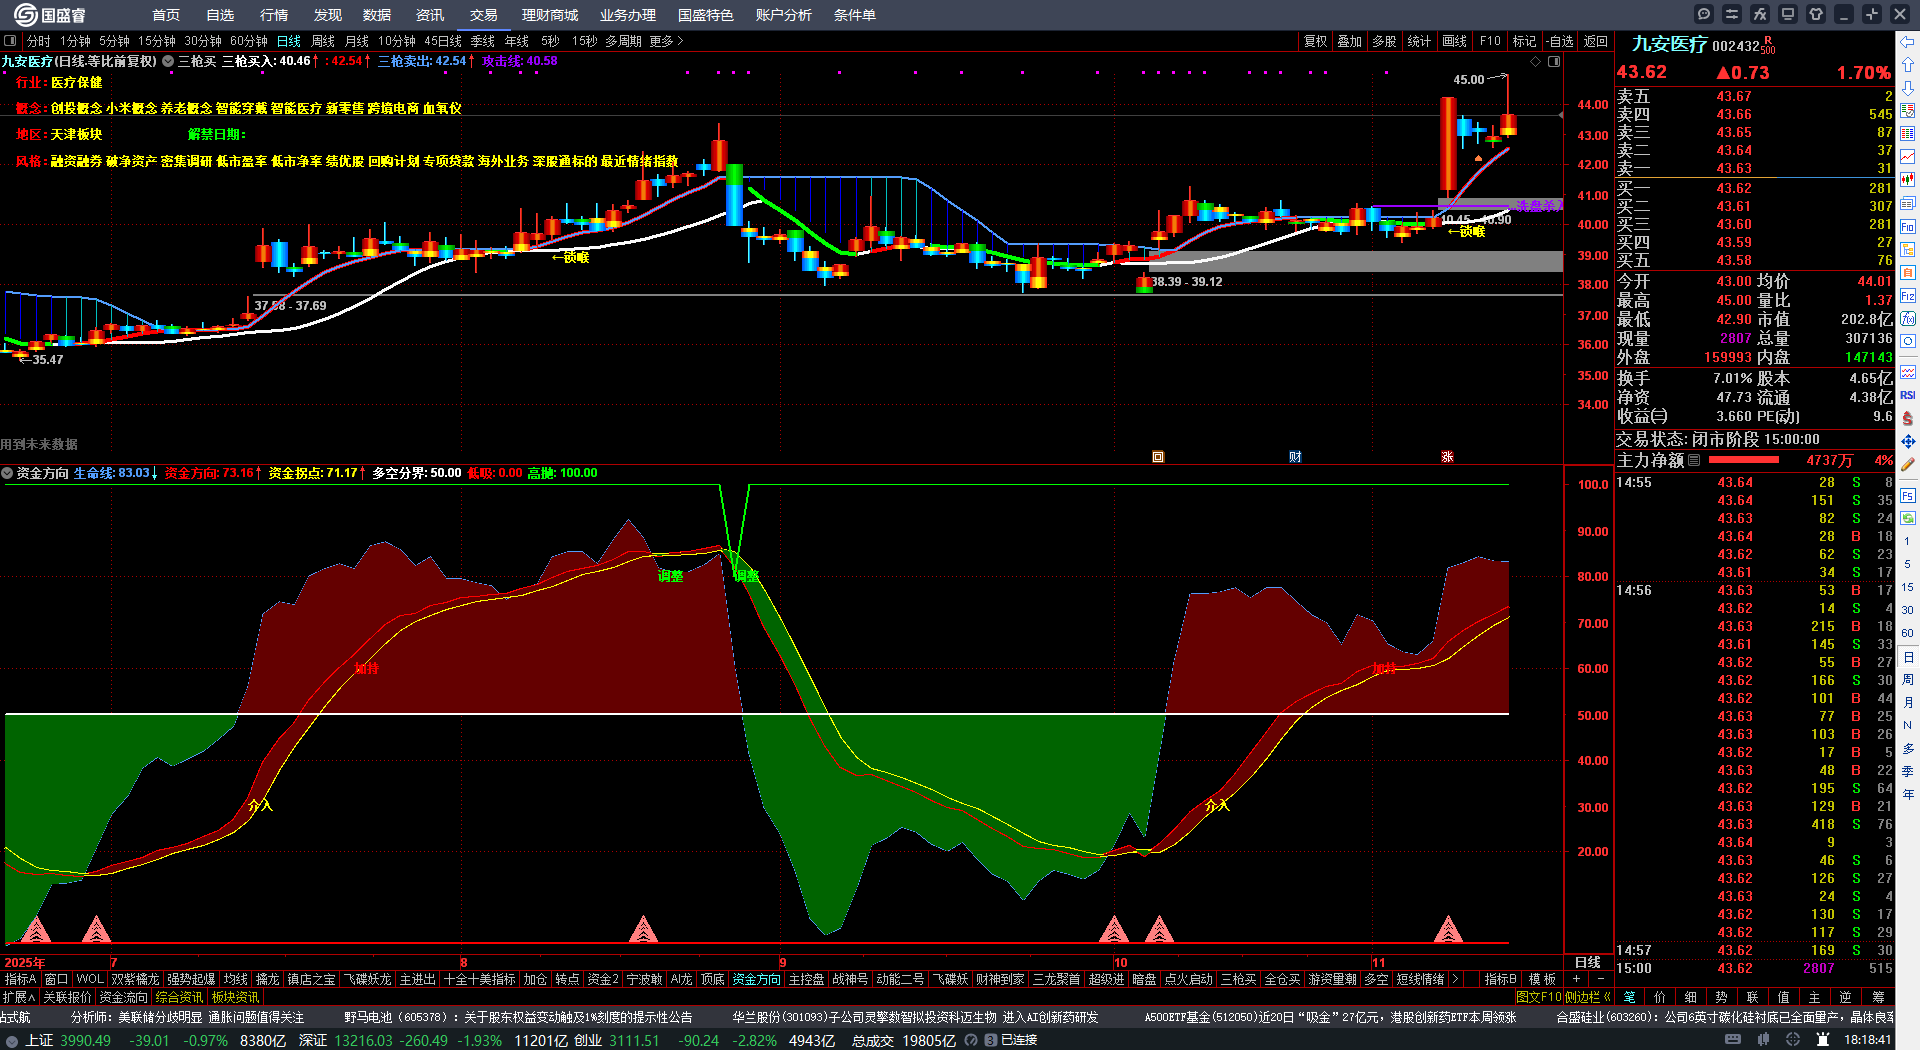
Task: Select the 主控盘 indicator tab
Action: point(806,979)
